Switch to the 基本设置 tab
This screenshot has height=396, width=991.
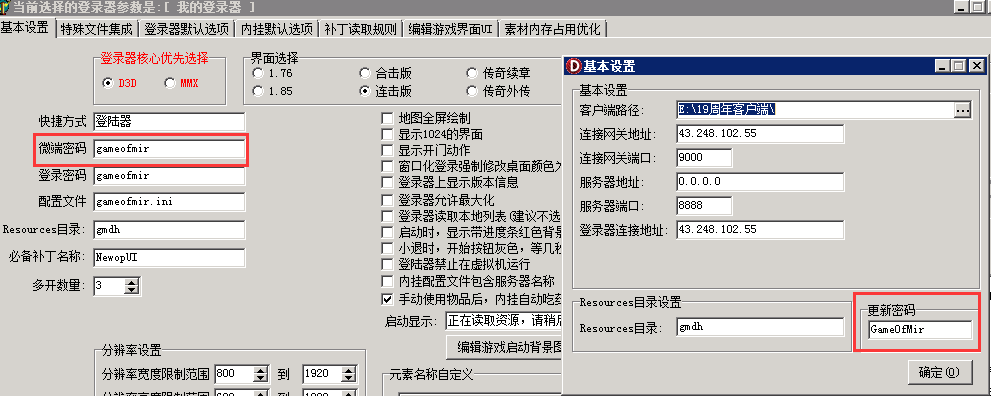click(26, 28)
